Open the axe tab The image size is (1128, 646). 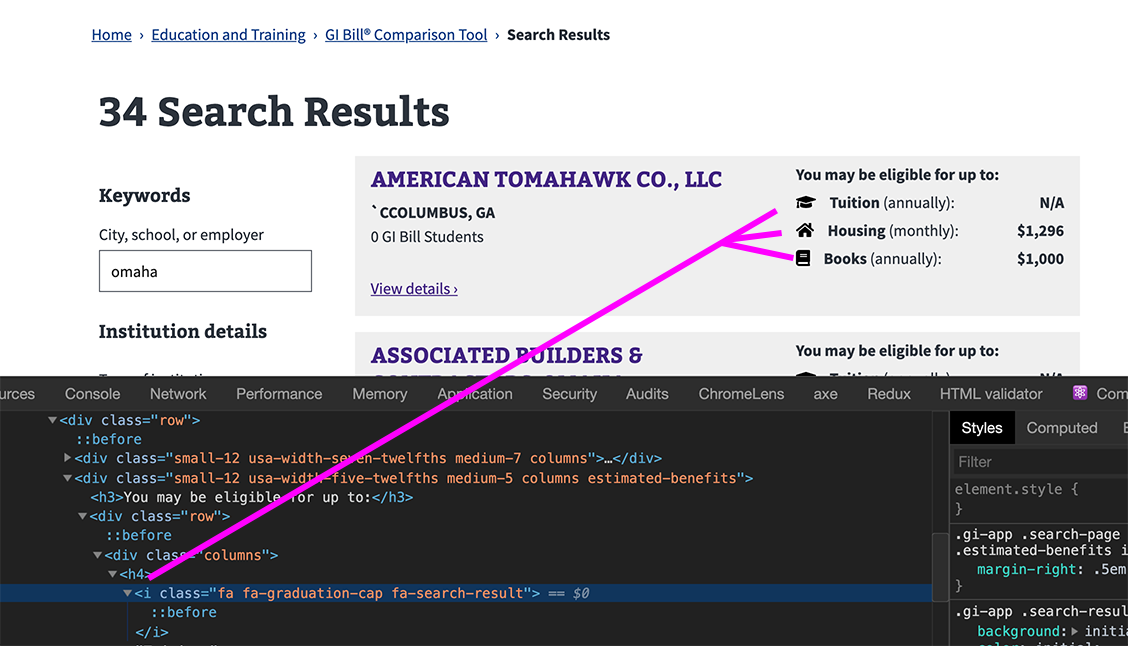[825, 393]
